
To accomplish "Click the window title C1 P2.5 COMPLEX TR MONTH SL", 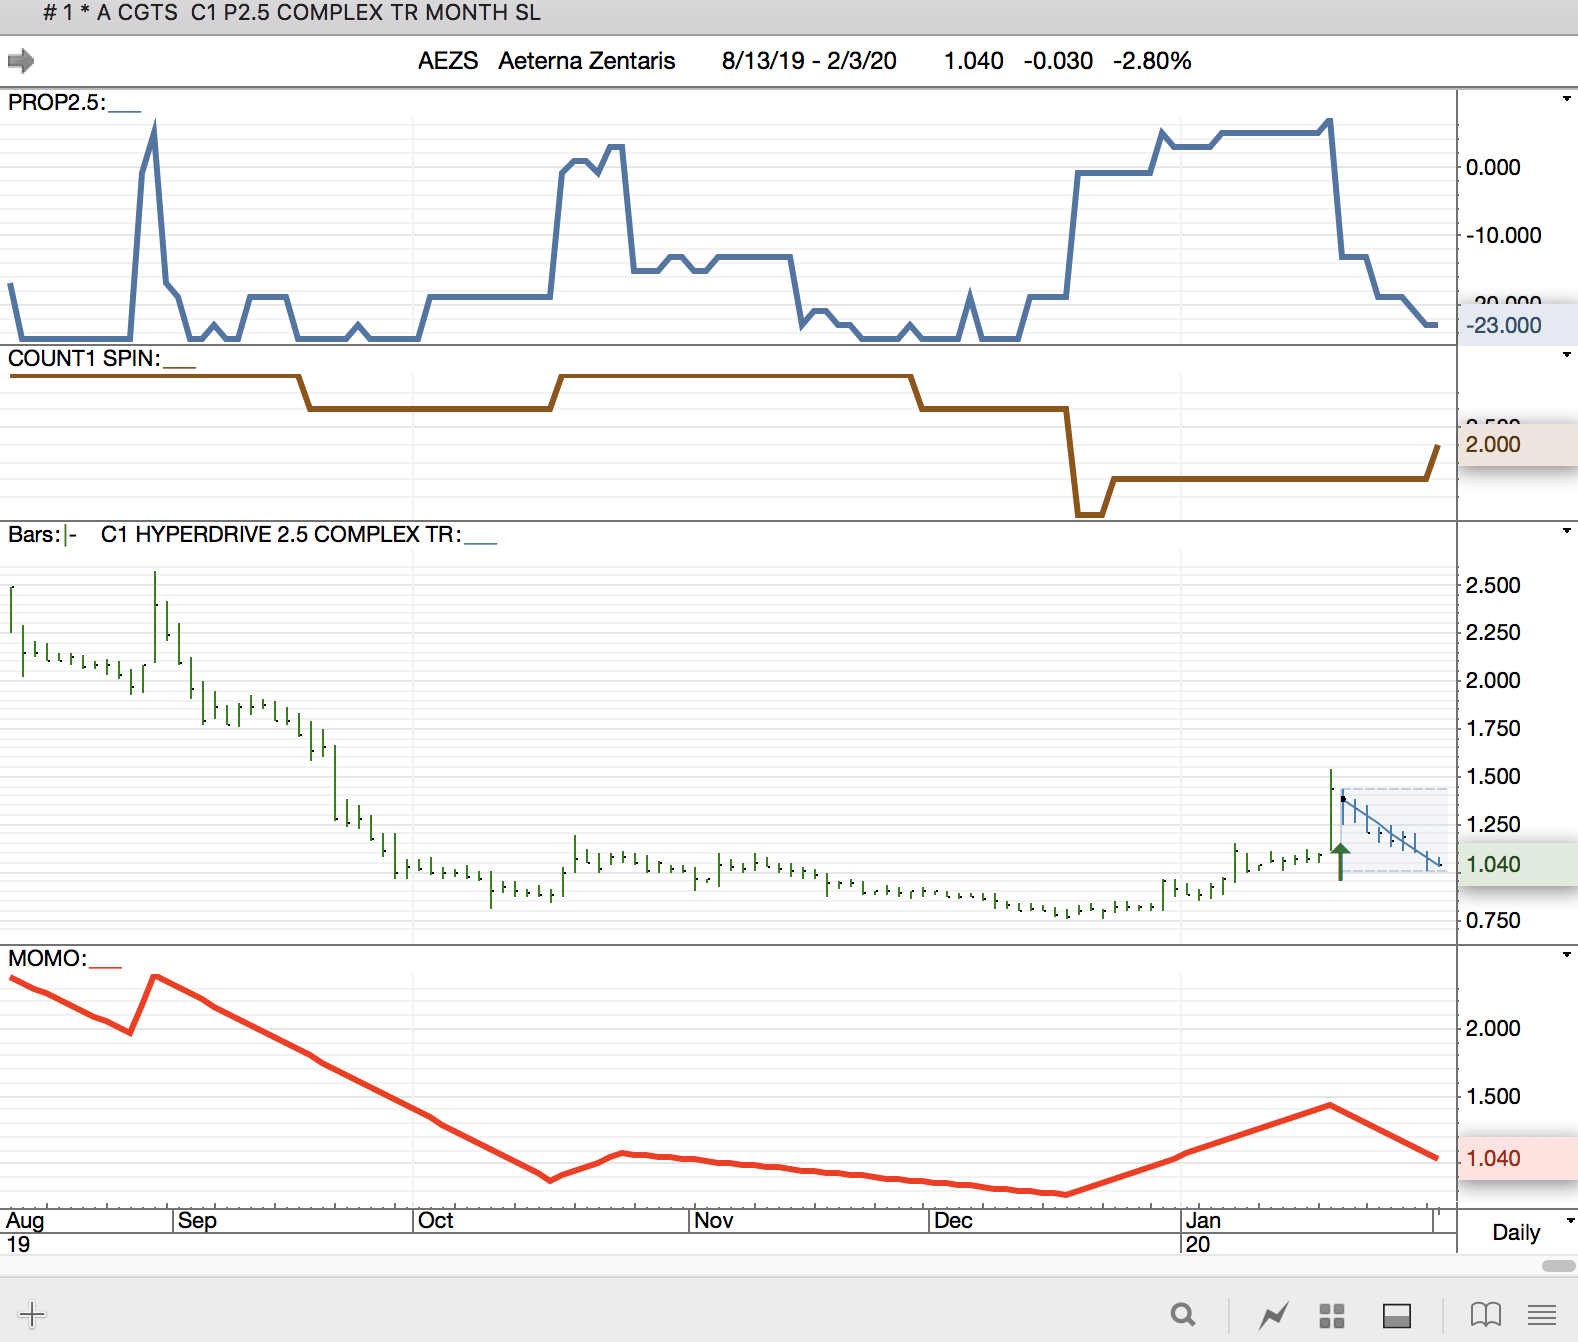I will [x=366, y=13].
